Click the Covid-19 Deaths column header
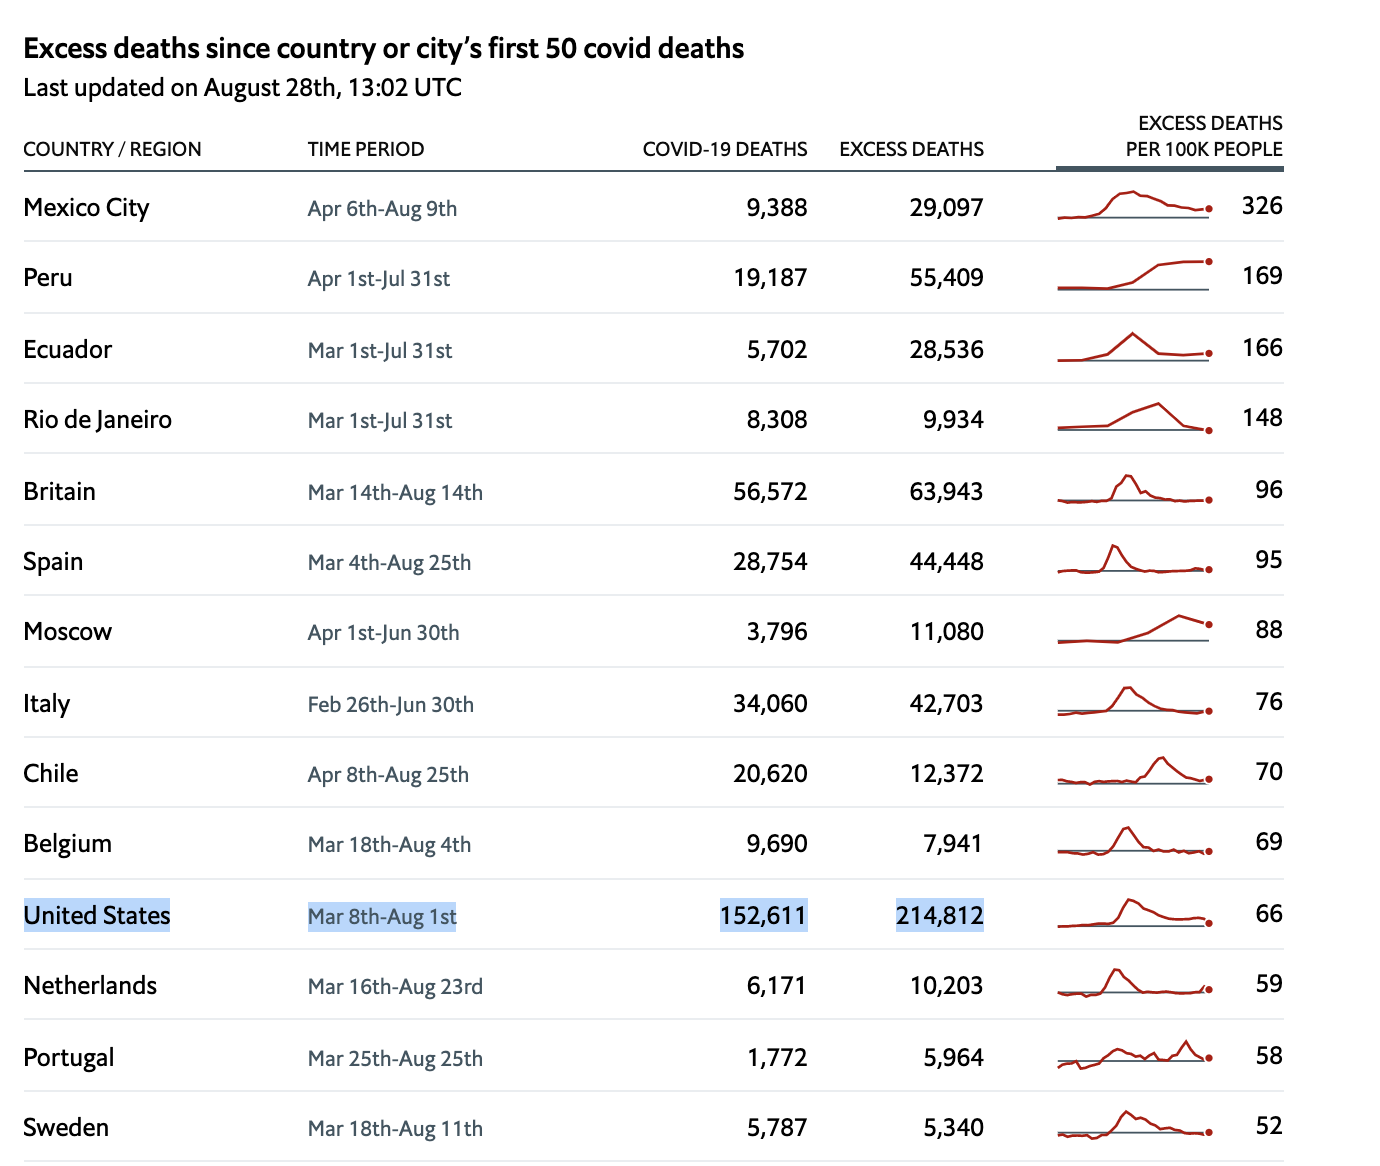The width and height of the screenshot is (1380, 1166). tap(724, 149)
